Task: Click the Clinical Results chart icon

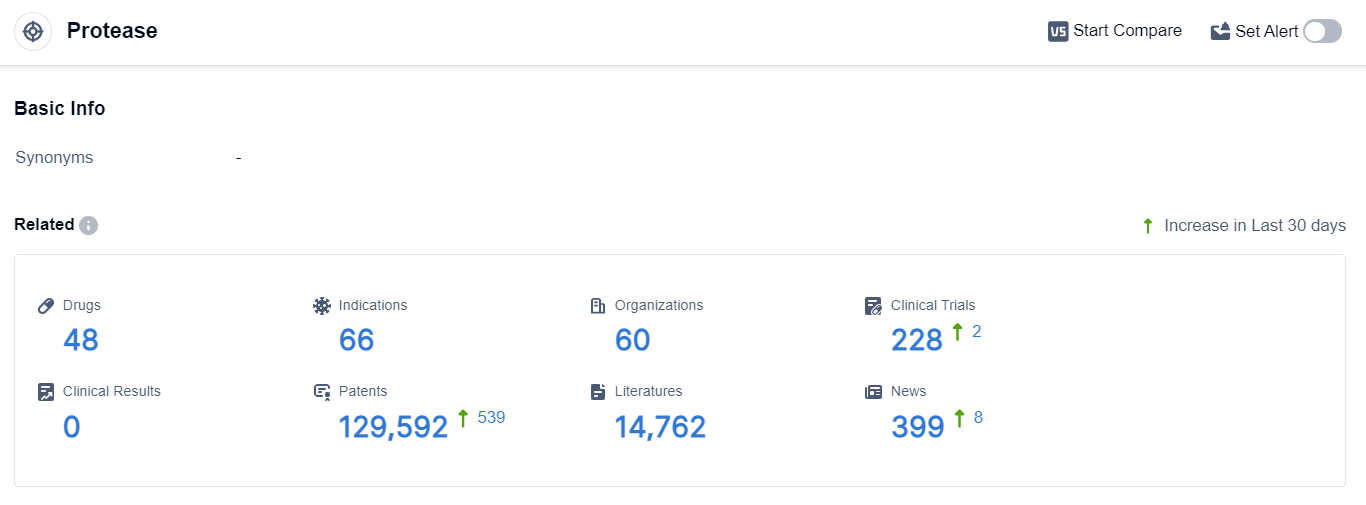Action: pos(46,392)
